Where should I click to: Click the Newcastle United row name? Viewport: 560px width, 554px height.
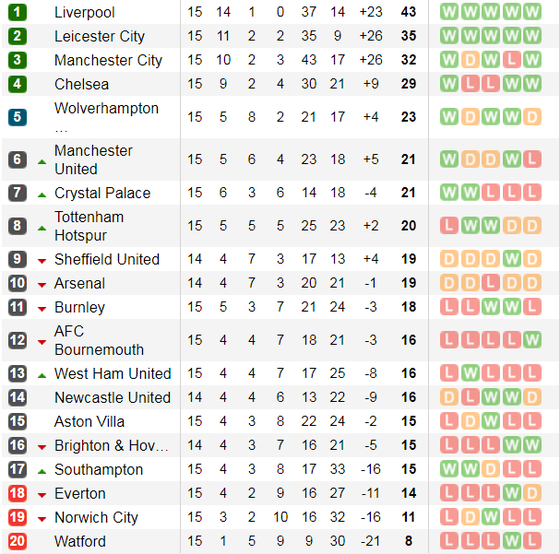pyautogui.click(x=112, y=398)
